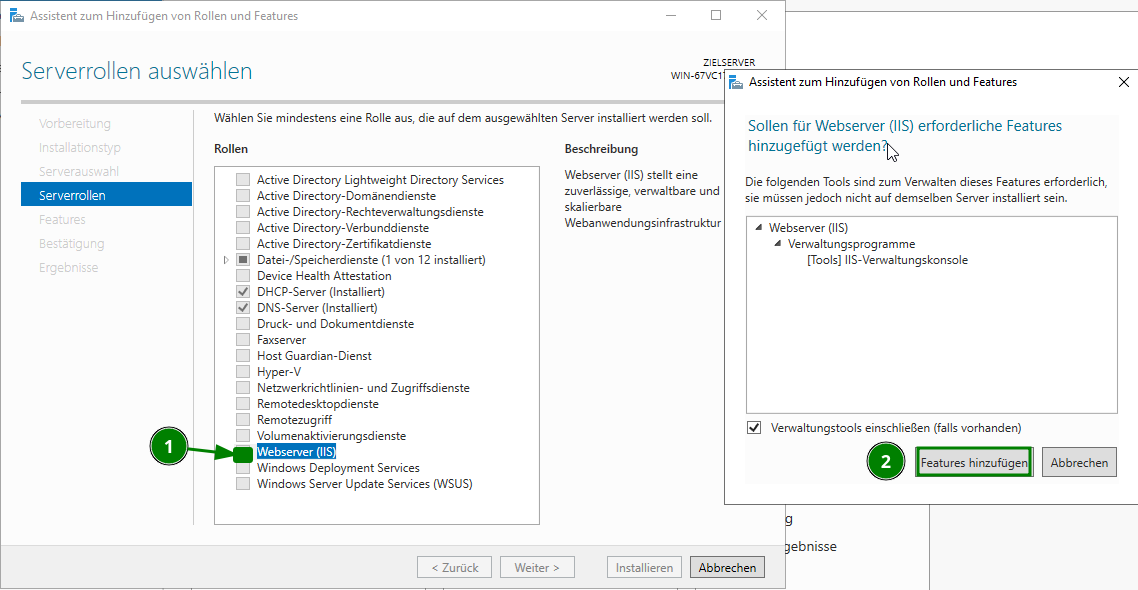The height and width of the screenshot is (590, 1138).
Task: Select the Remotedesktopdienste checkbox
Action: [x=242, y=403]
